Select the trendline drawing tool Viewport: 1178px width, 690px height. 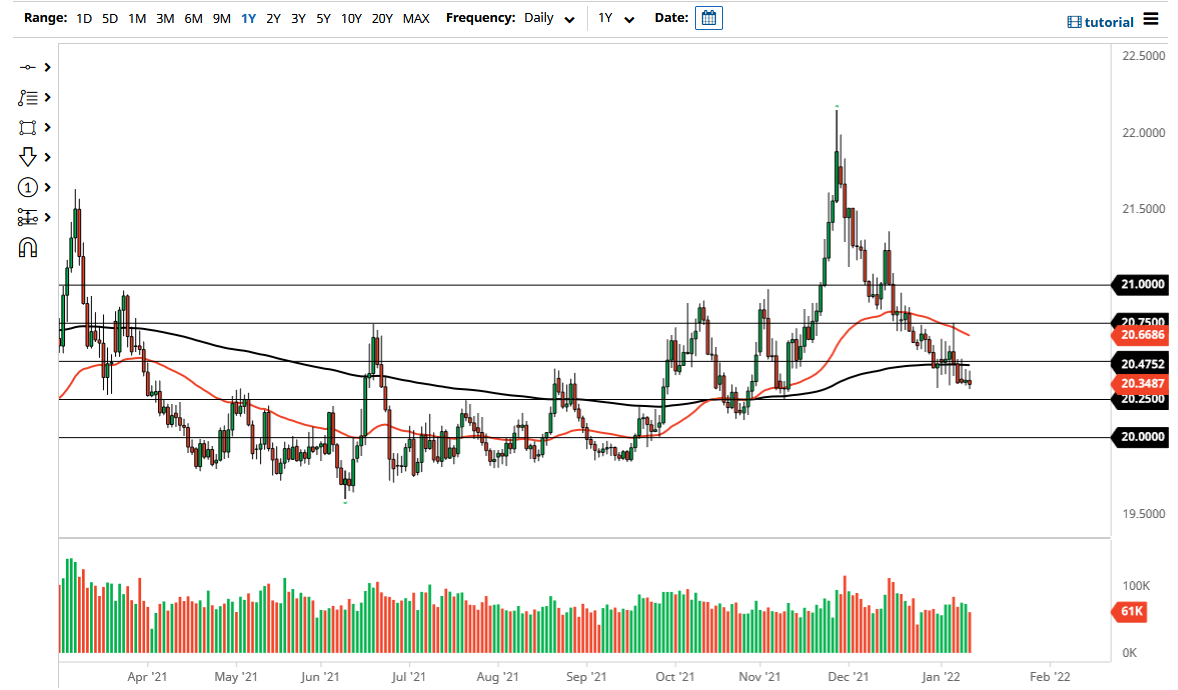28,67
